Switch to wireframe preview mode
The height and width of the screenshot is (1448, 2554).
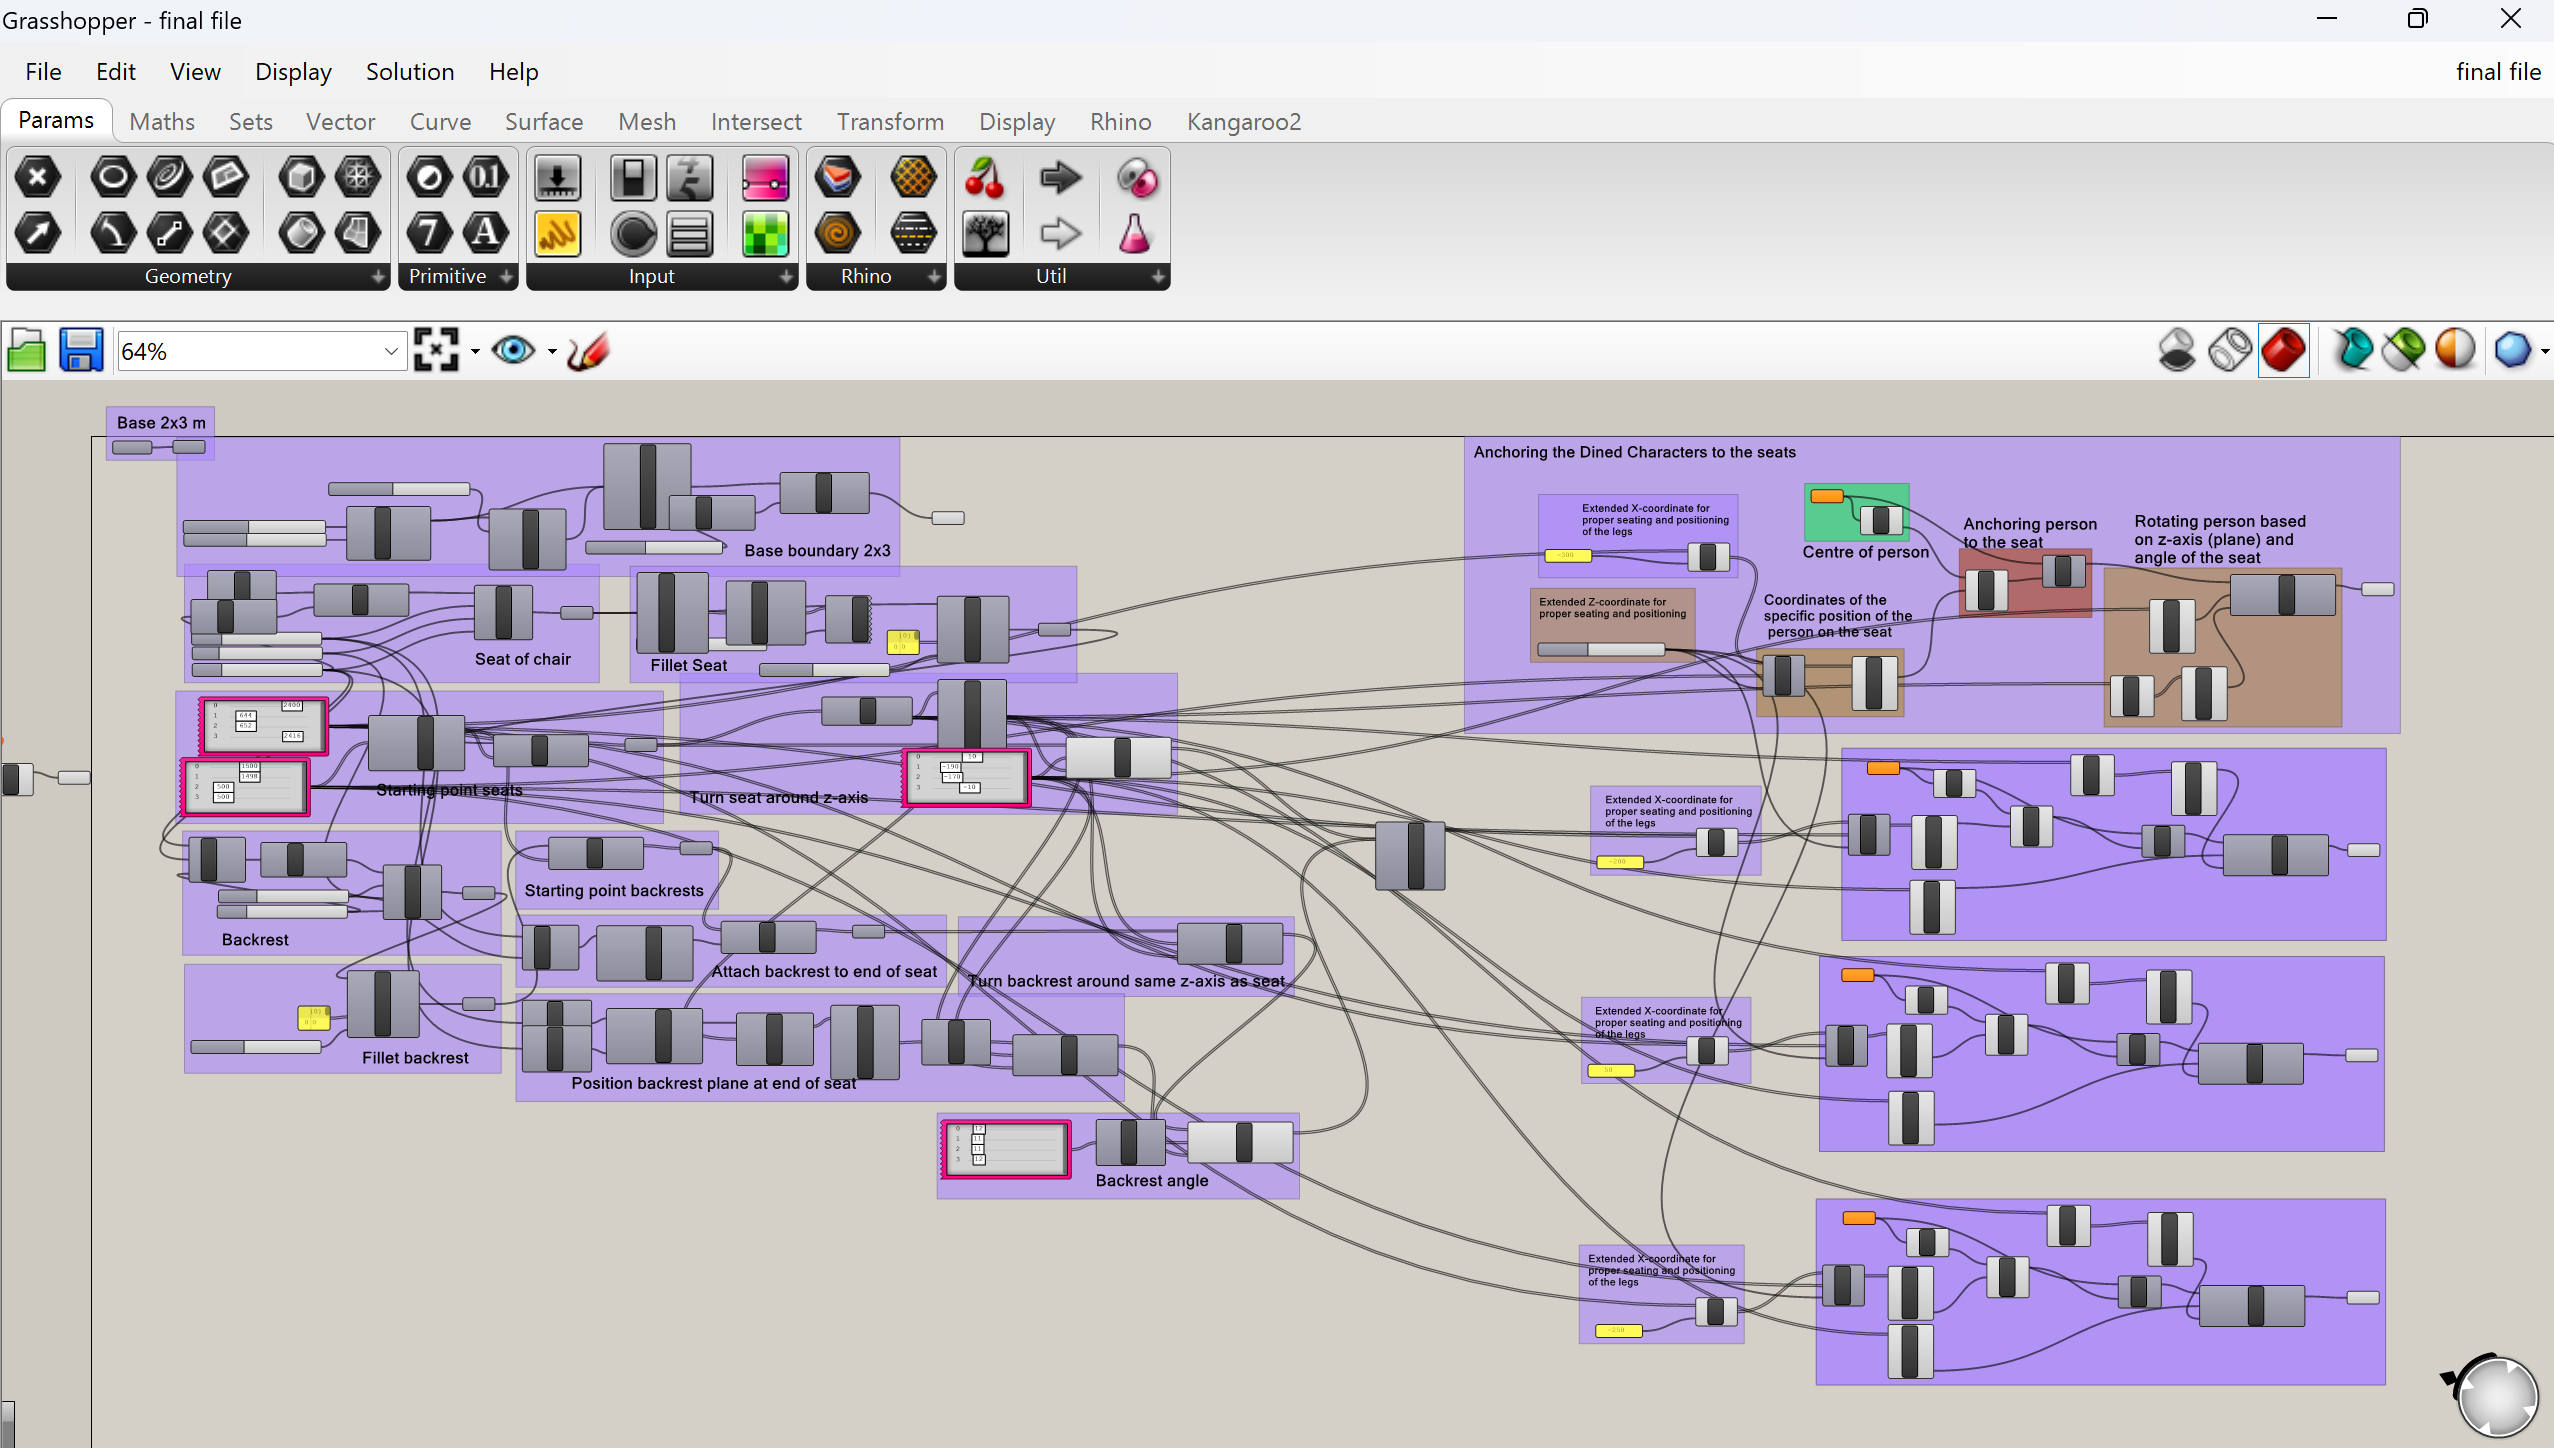(x=2230, y=351)
